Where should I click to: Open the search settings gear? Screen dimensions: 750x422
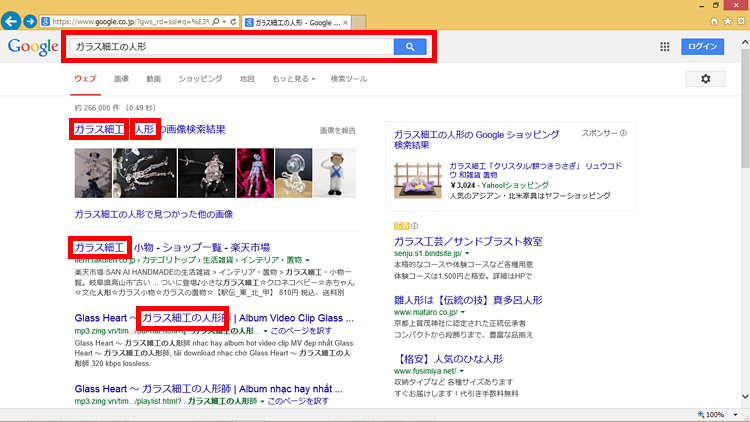click(705, 79)
